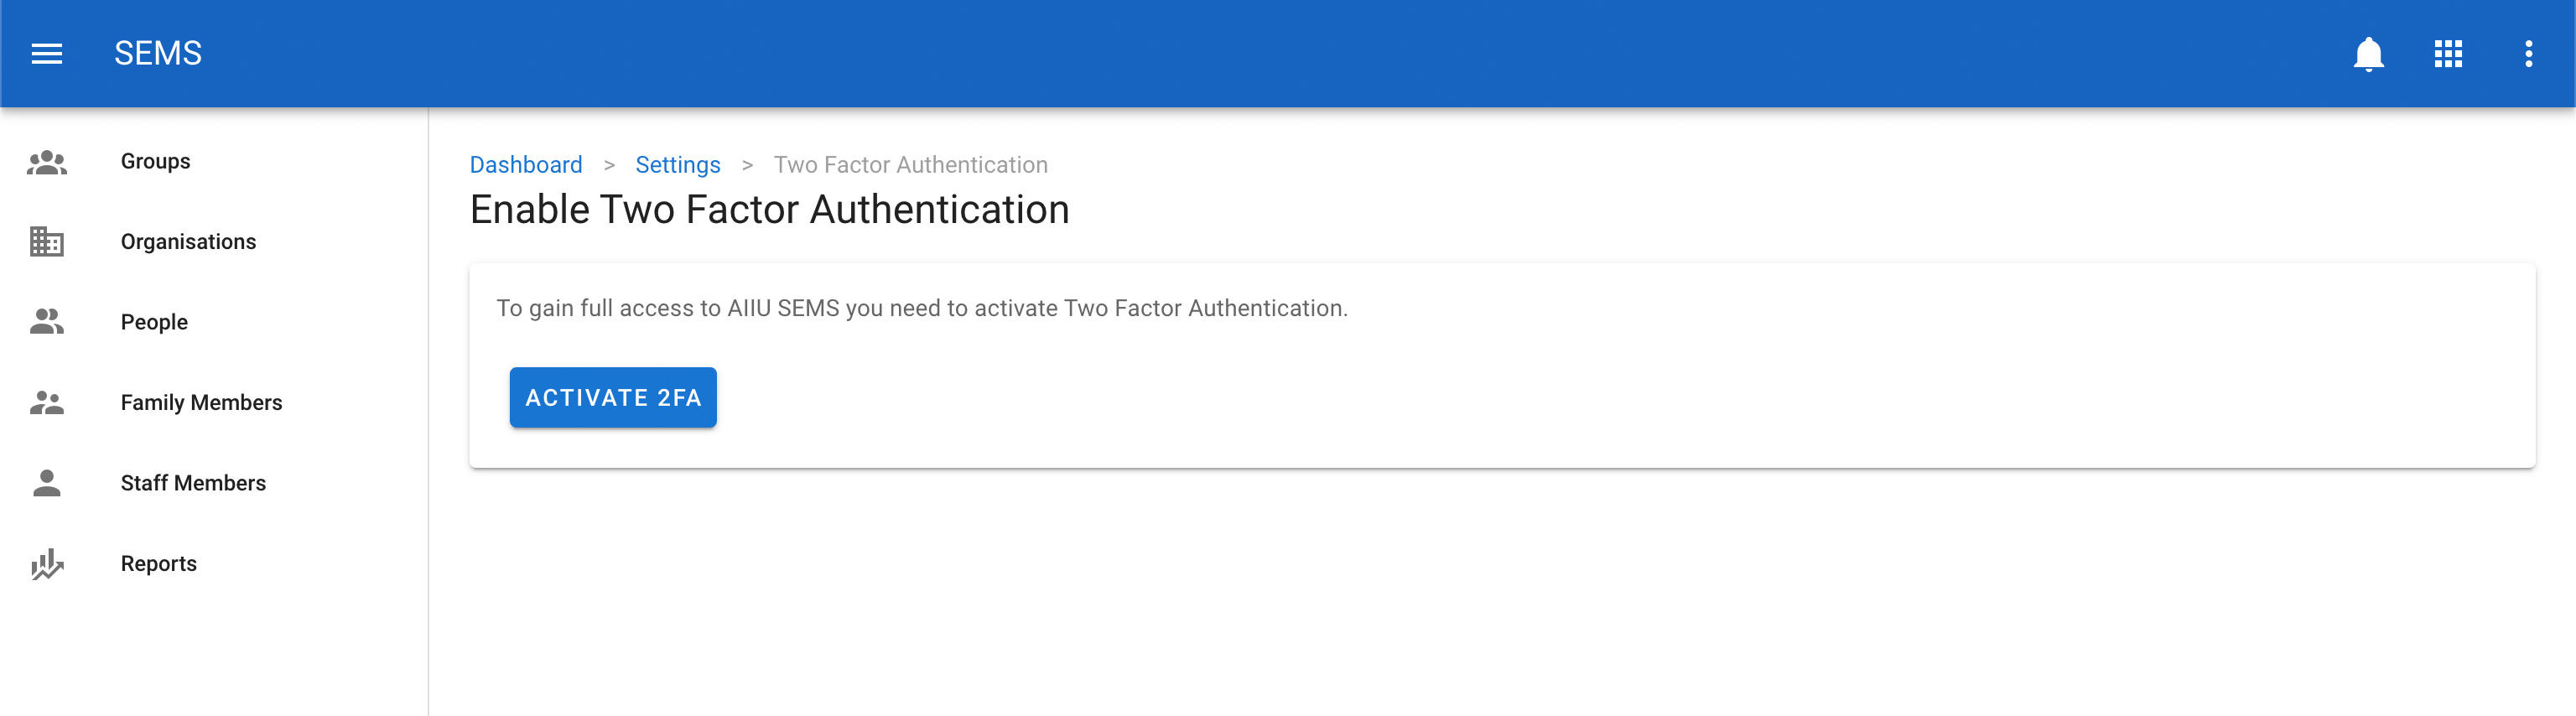Click the Staff Members person icon
Image resolution: width=2576 pixels, height=716 pixels.
point(47,483)
